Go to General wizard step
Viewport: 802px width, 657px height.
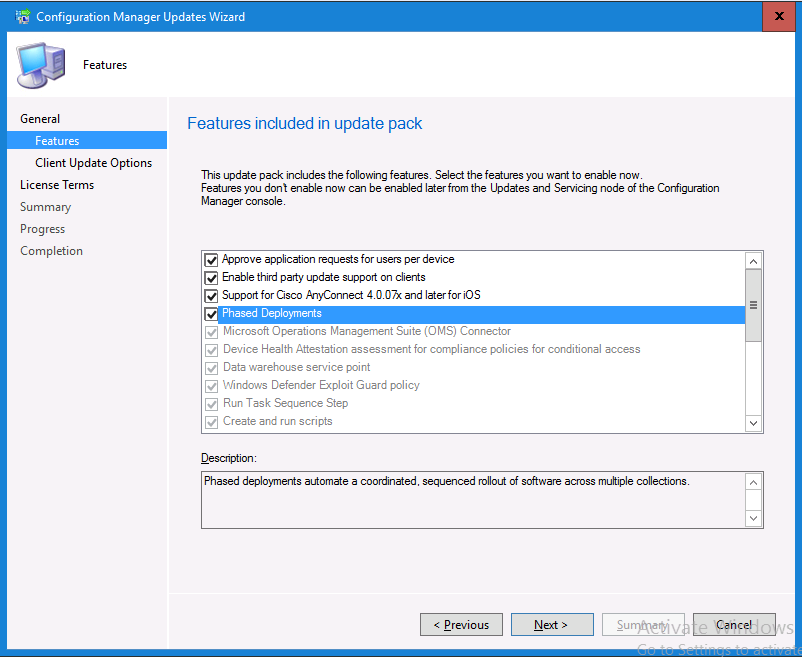(40, 119)
